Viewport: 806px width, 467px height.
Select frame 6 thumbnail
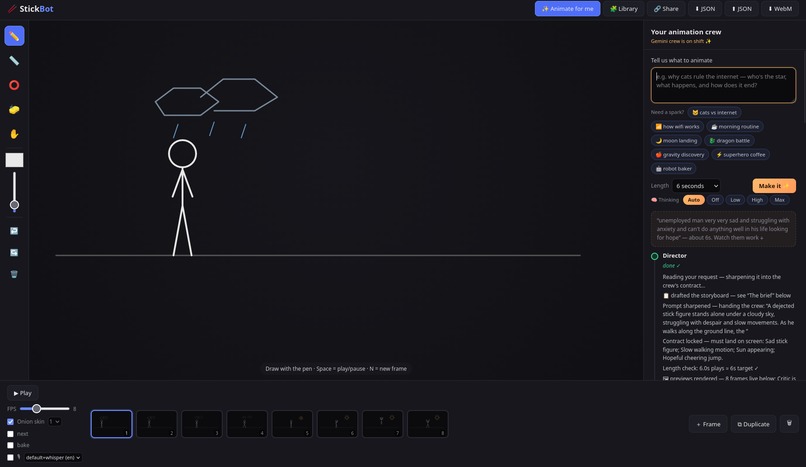337,424
